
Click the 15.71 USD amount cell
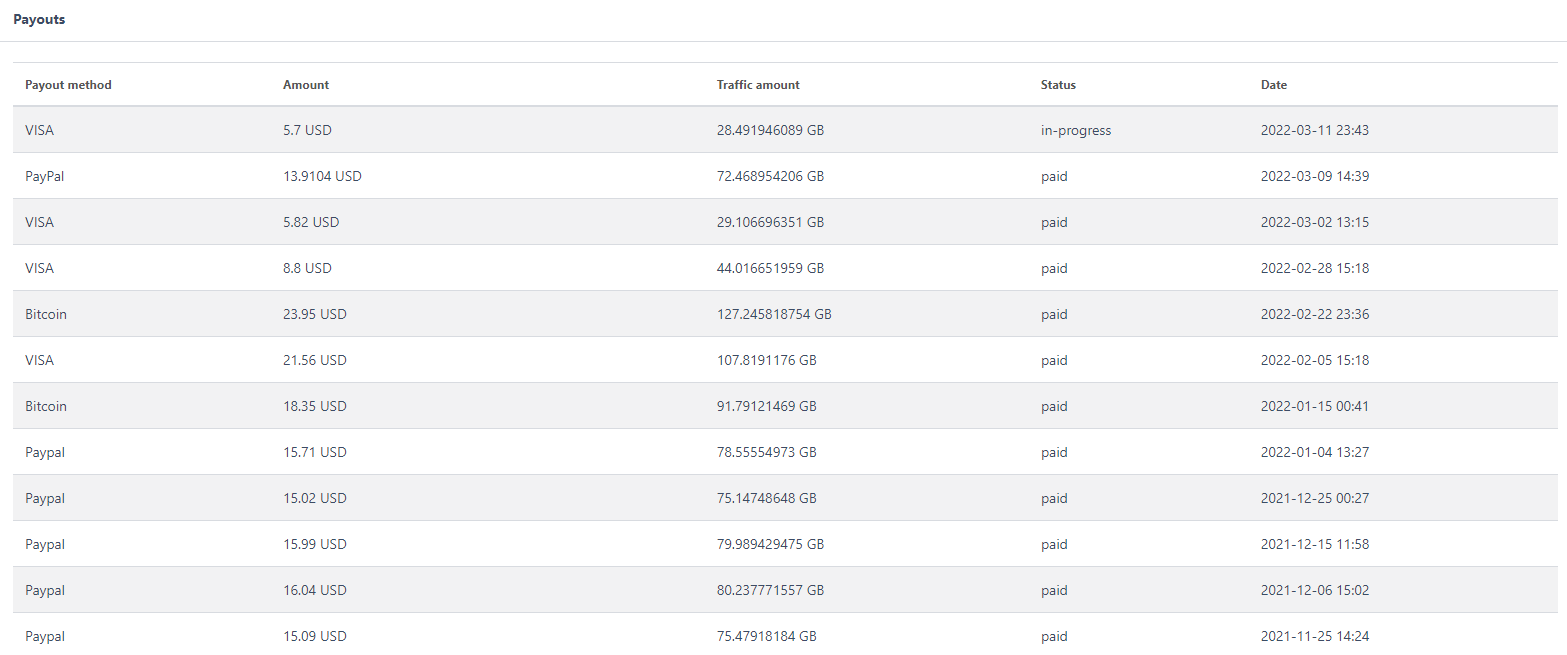[x=315, y=452]
